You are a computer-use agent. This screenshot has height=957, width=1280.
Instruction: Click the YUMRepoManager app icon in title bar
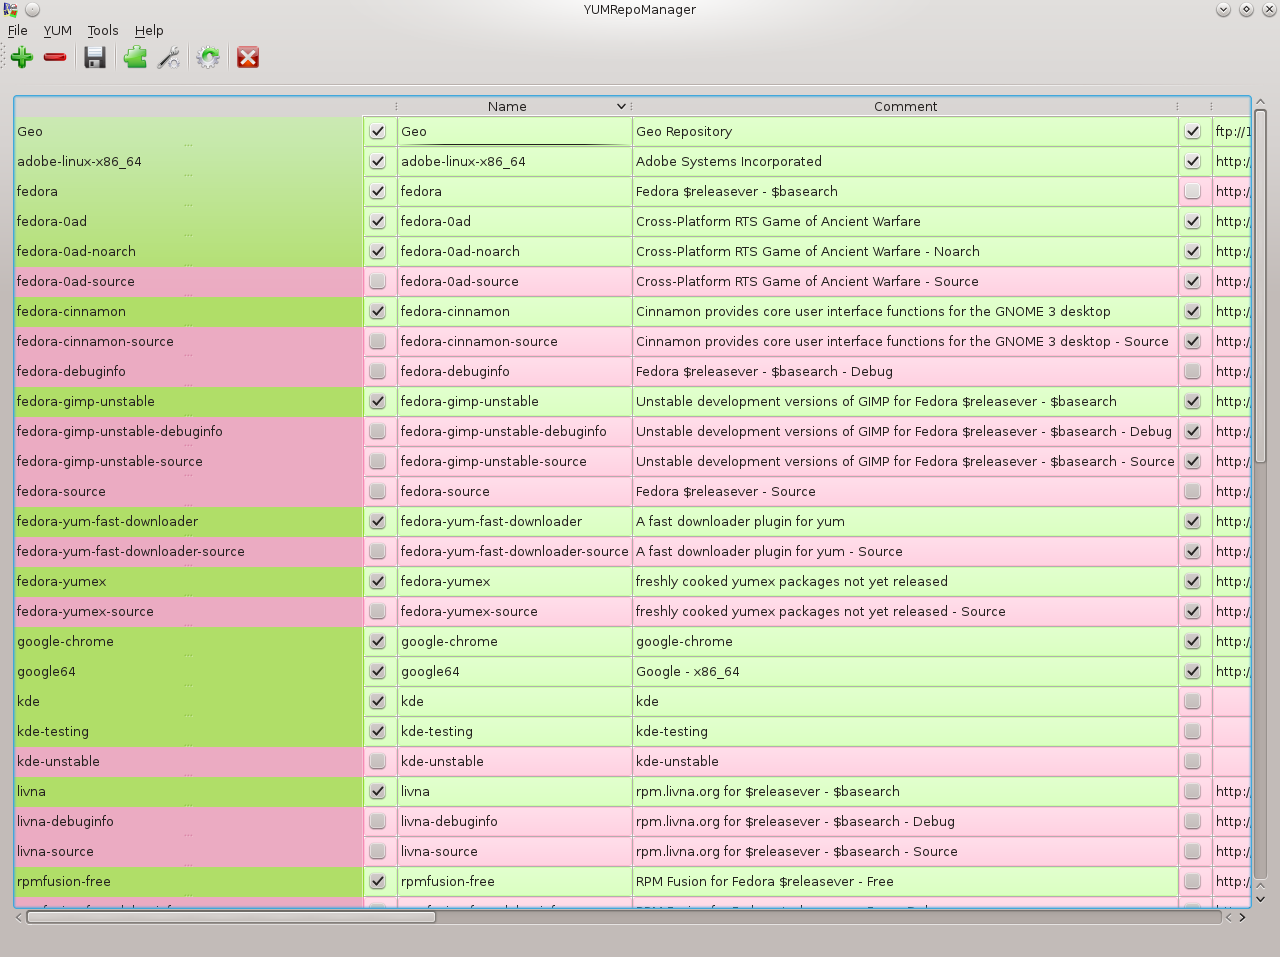(x=10, y=10)
